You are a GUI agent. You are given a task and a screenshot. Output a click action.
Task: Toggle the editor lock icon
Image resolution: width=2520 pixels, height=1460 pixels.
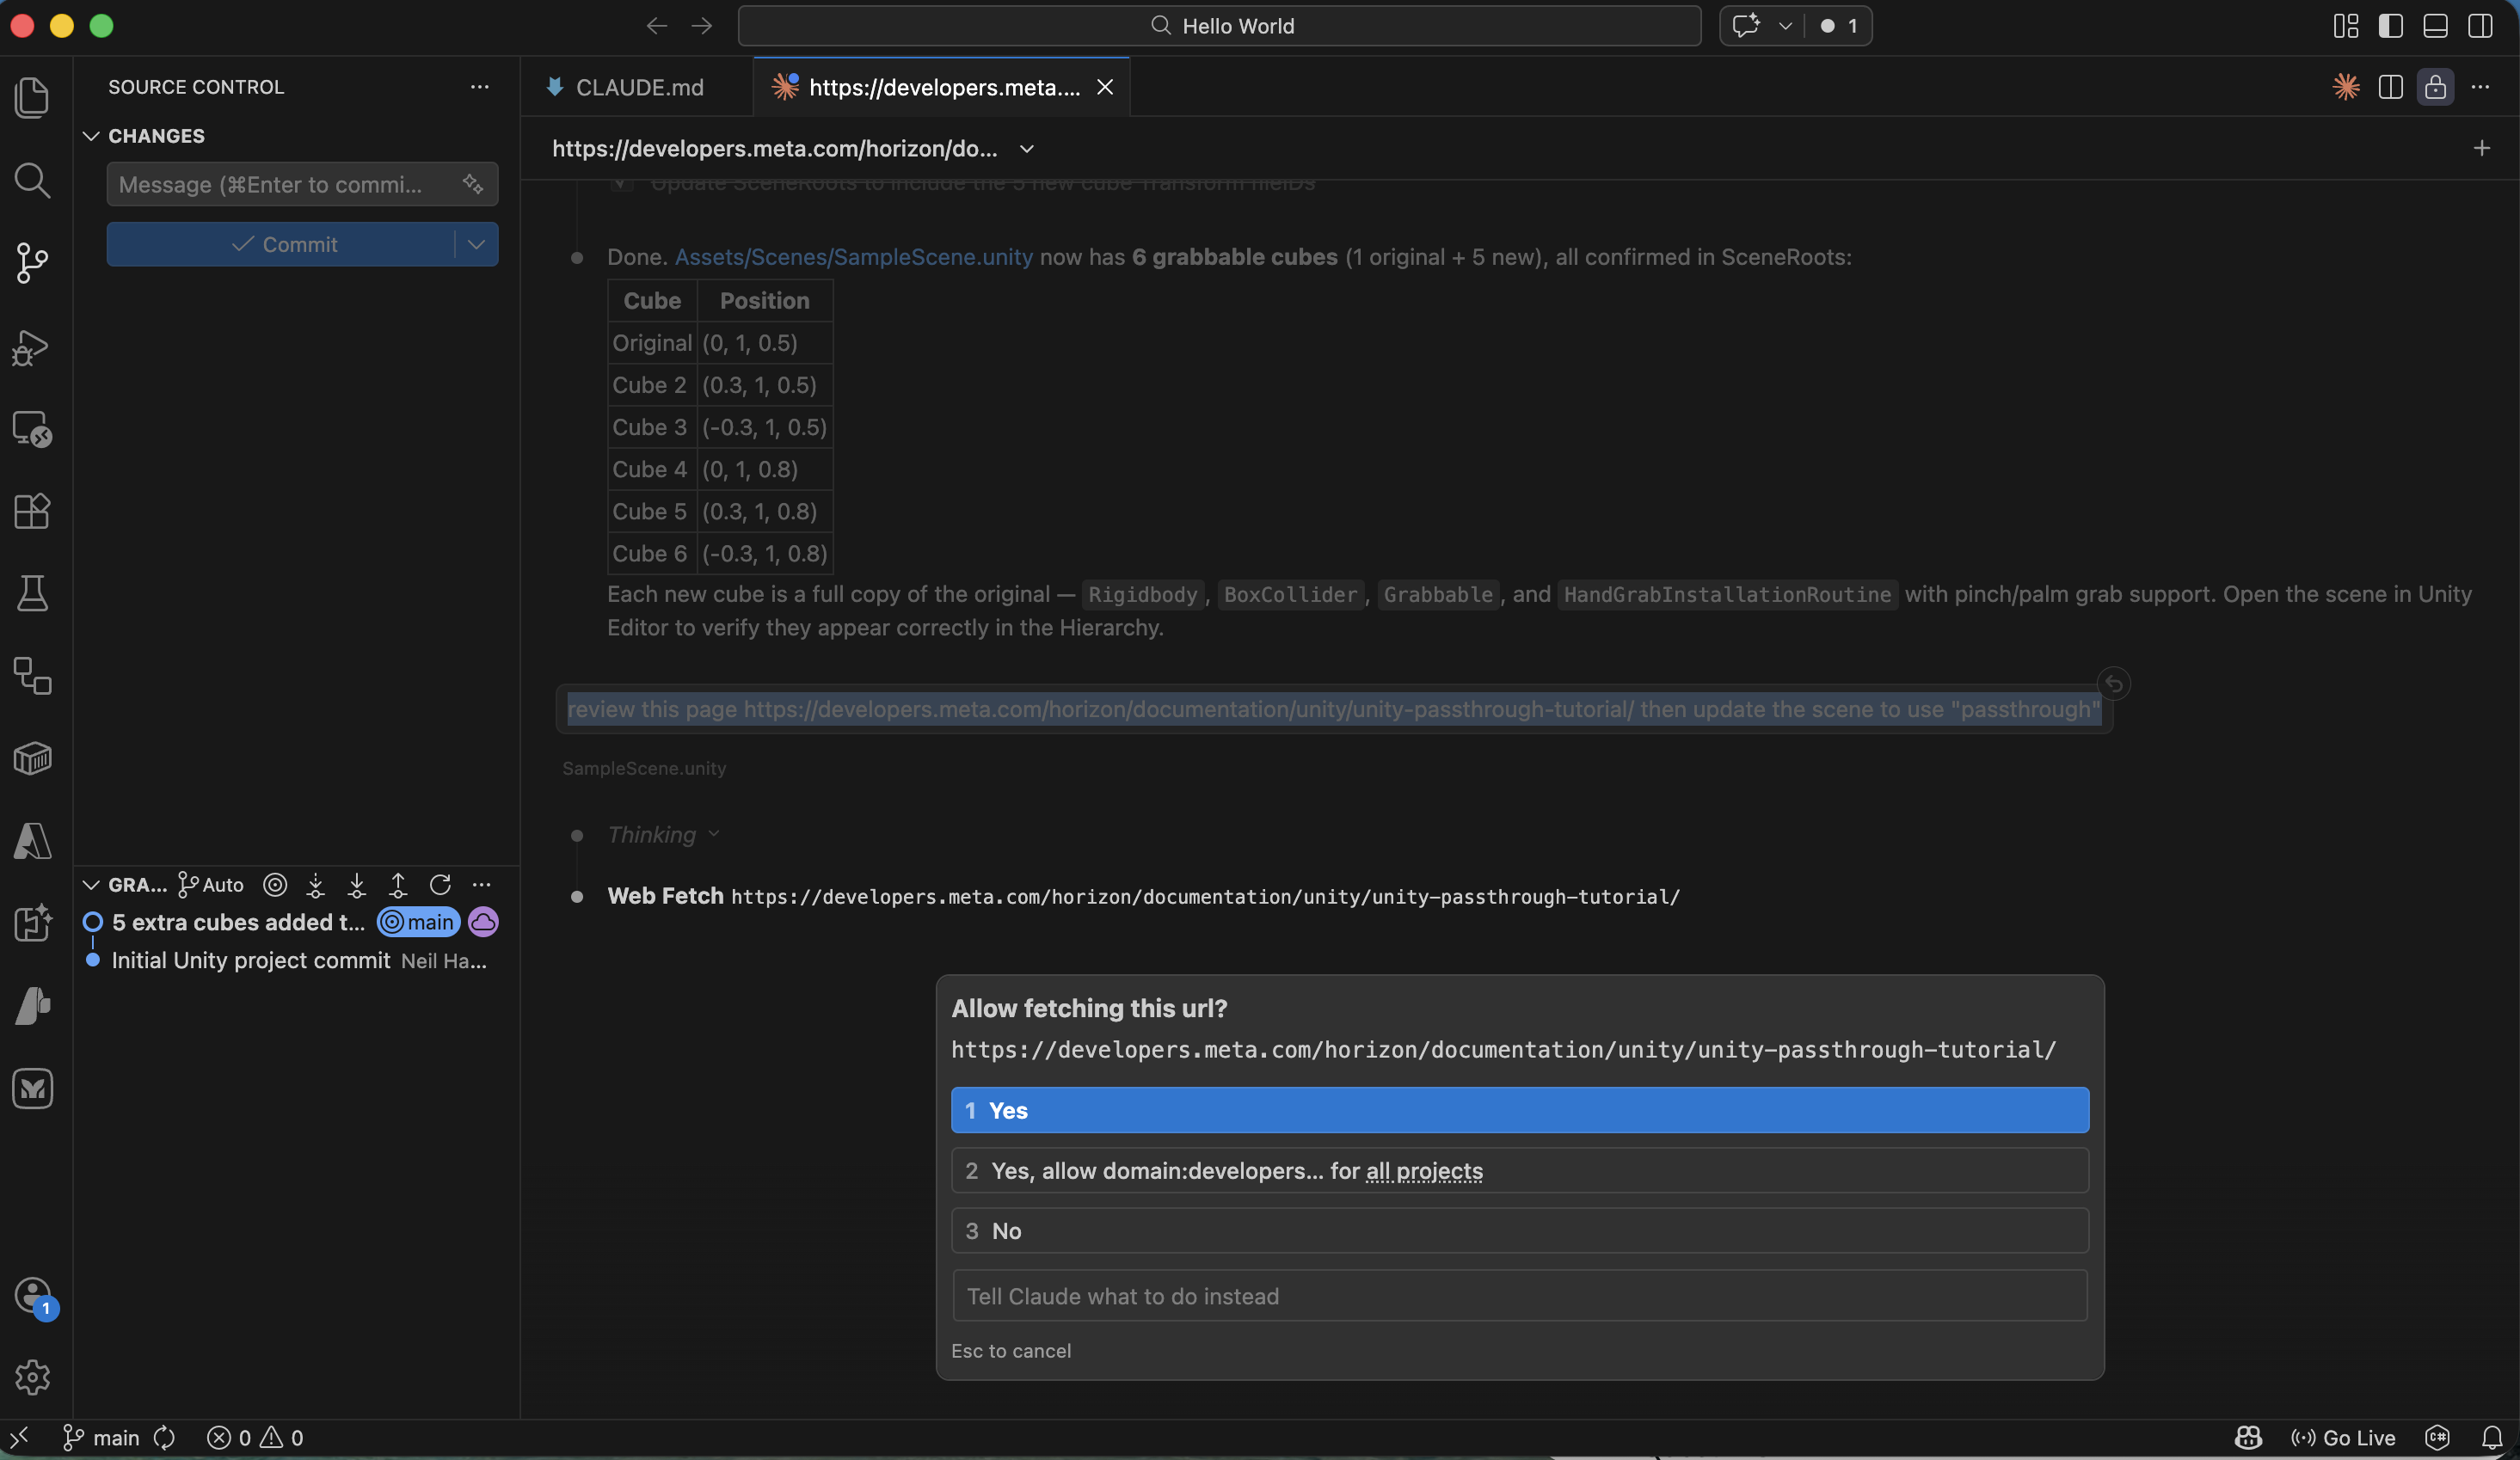(x=2435, y=88)
